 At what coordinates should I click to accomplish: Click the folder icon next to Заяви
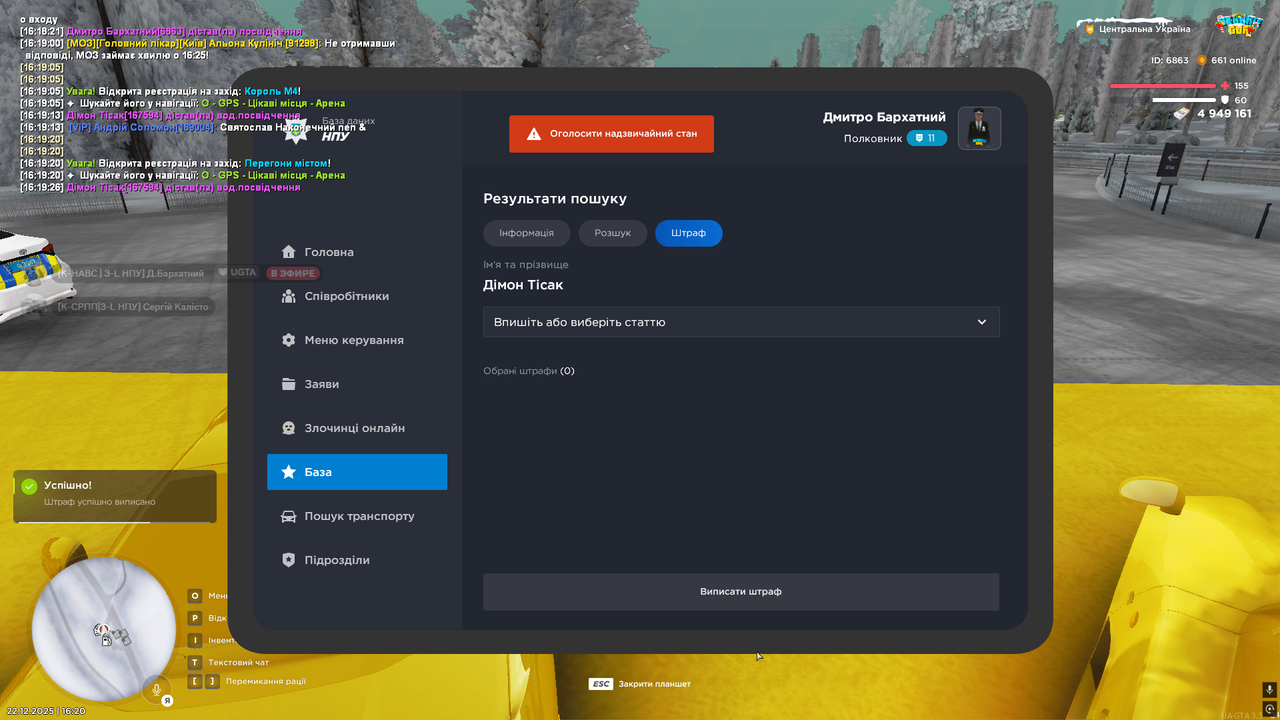289,384
